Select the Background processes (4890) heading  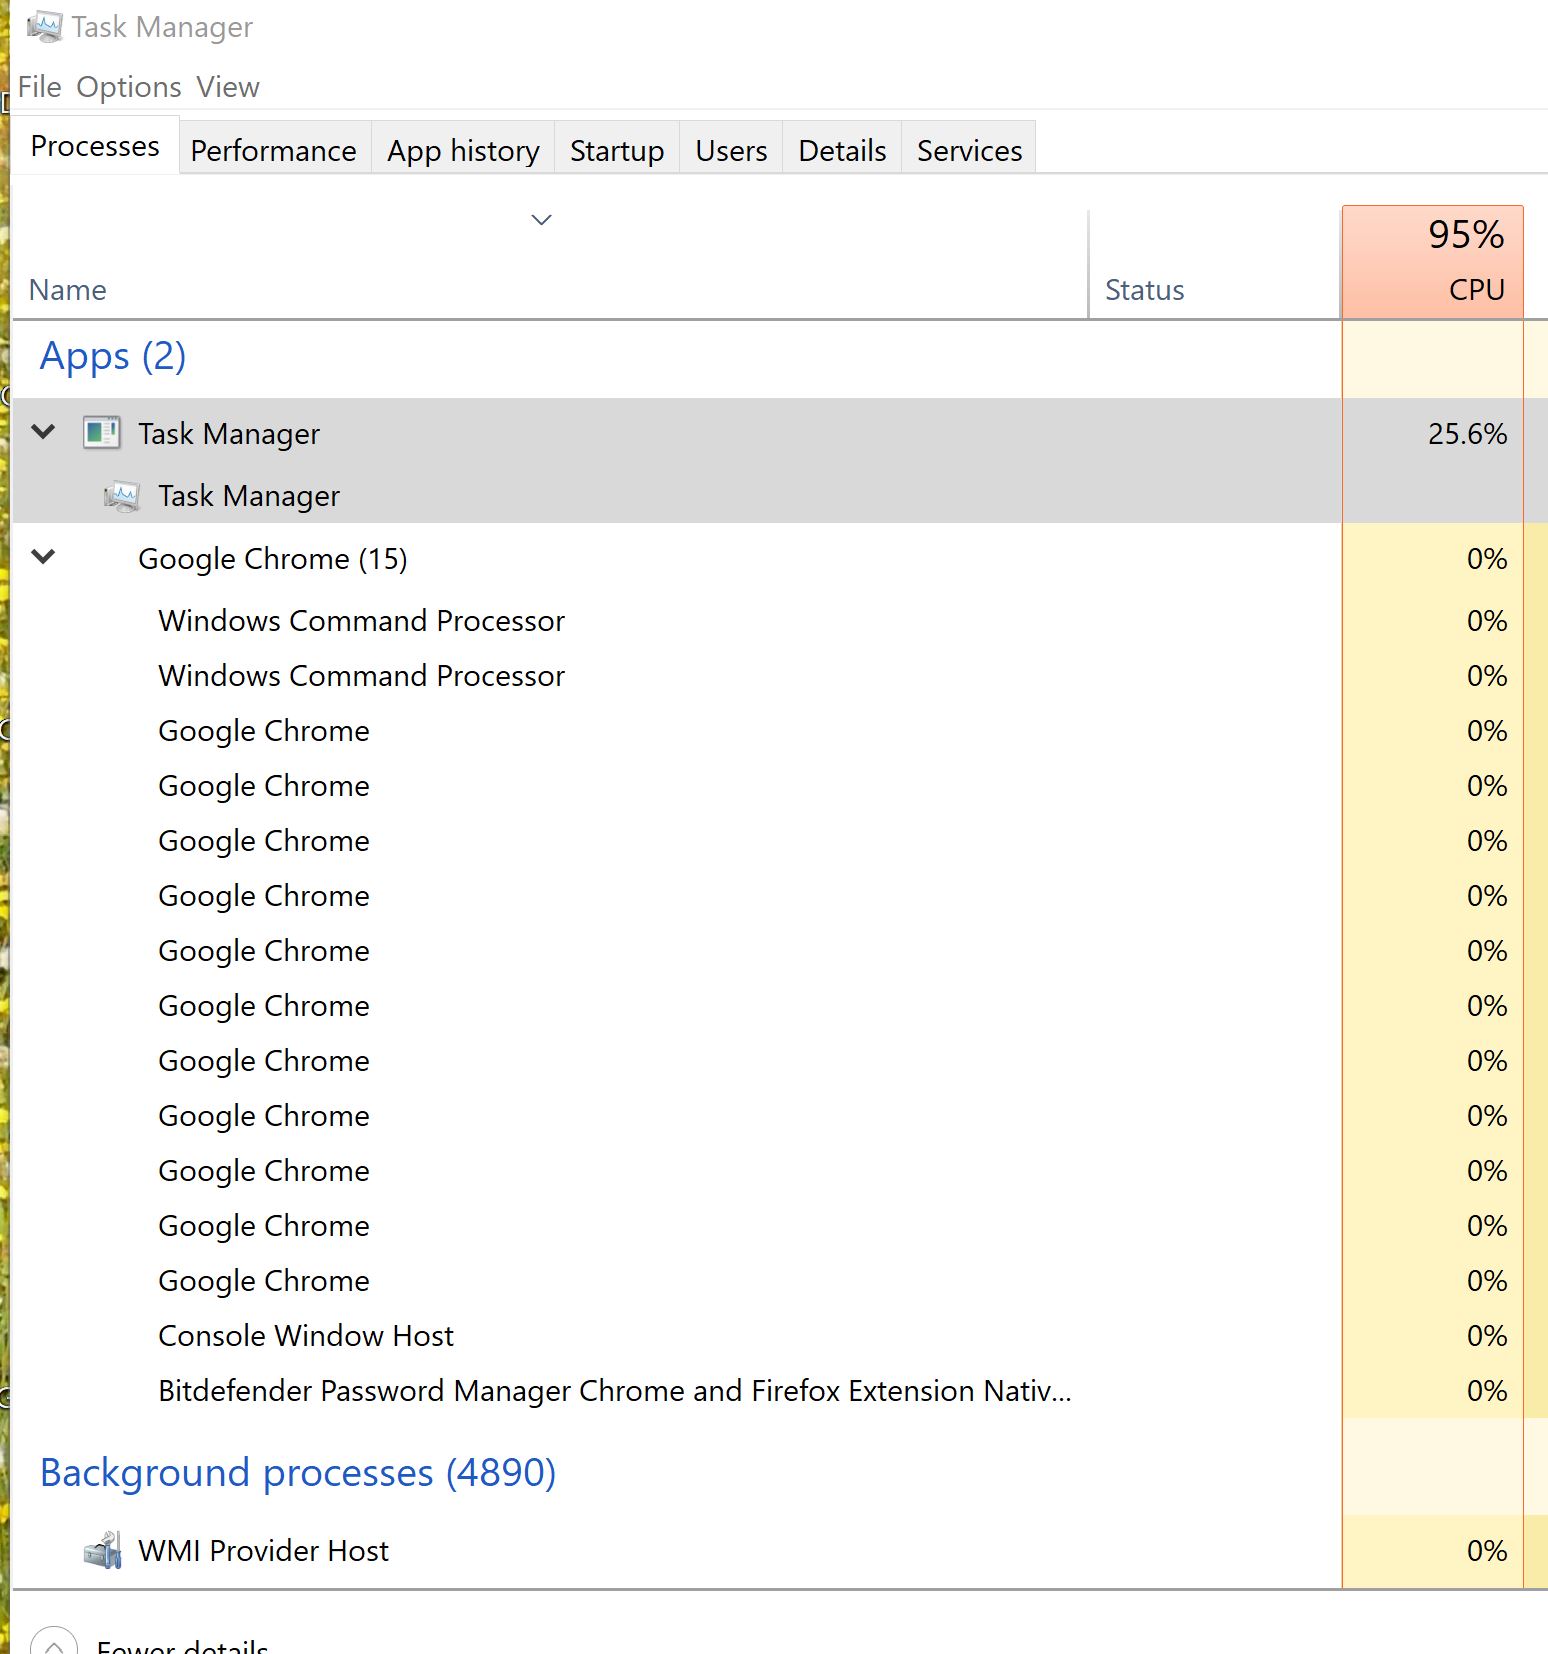coord(298,1472)
